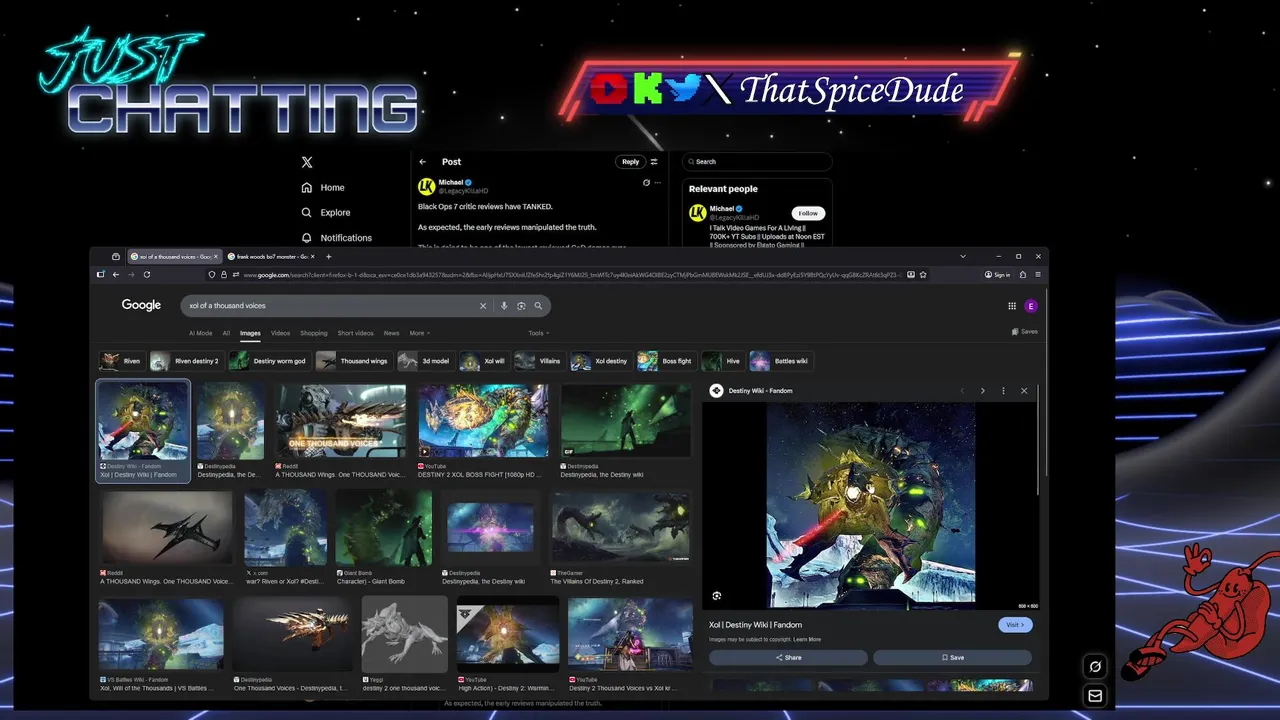
Task: Select the Destiny worm god chip
Action: pos(269,361)
